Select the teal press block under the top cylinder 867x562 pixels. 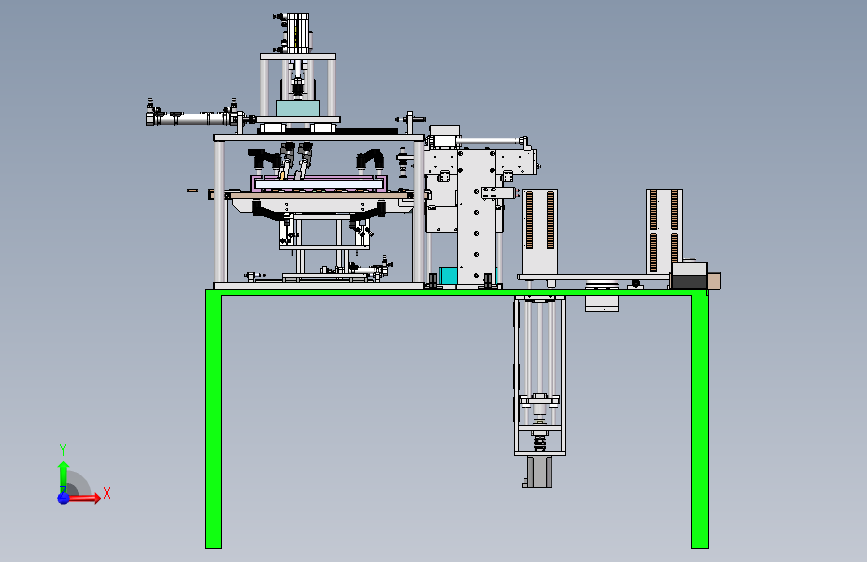[298, 108]
